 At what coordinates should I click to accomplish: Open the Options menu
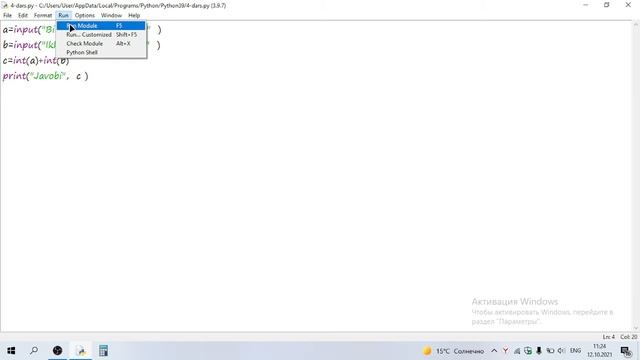[84, 15]
